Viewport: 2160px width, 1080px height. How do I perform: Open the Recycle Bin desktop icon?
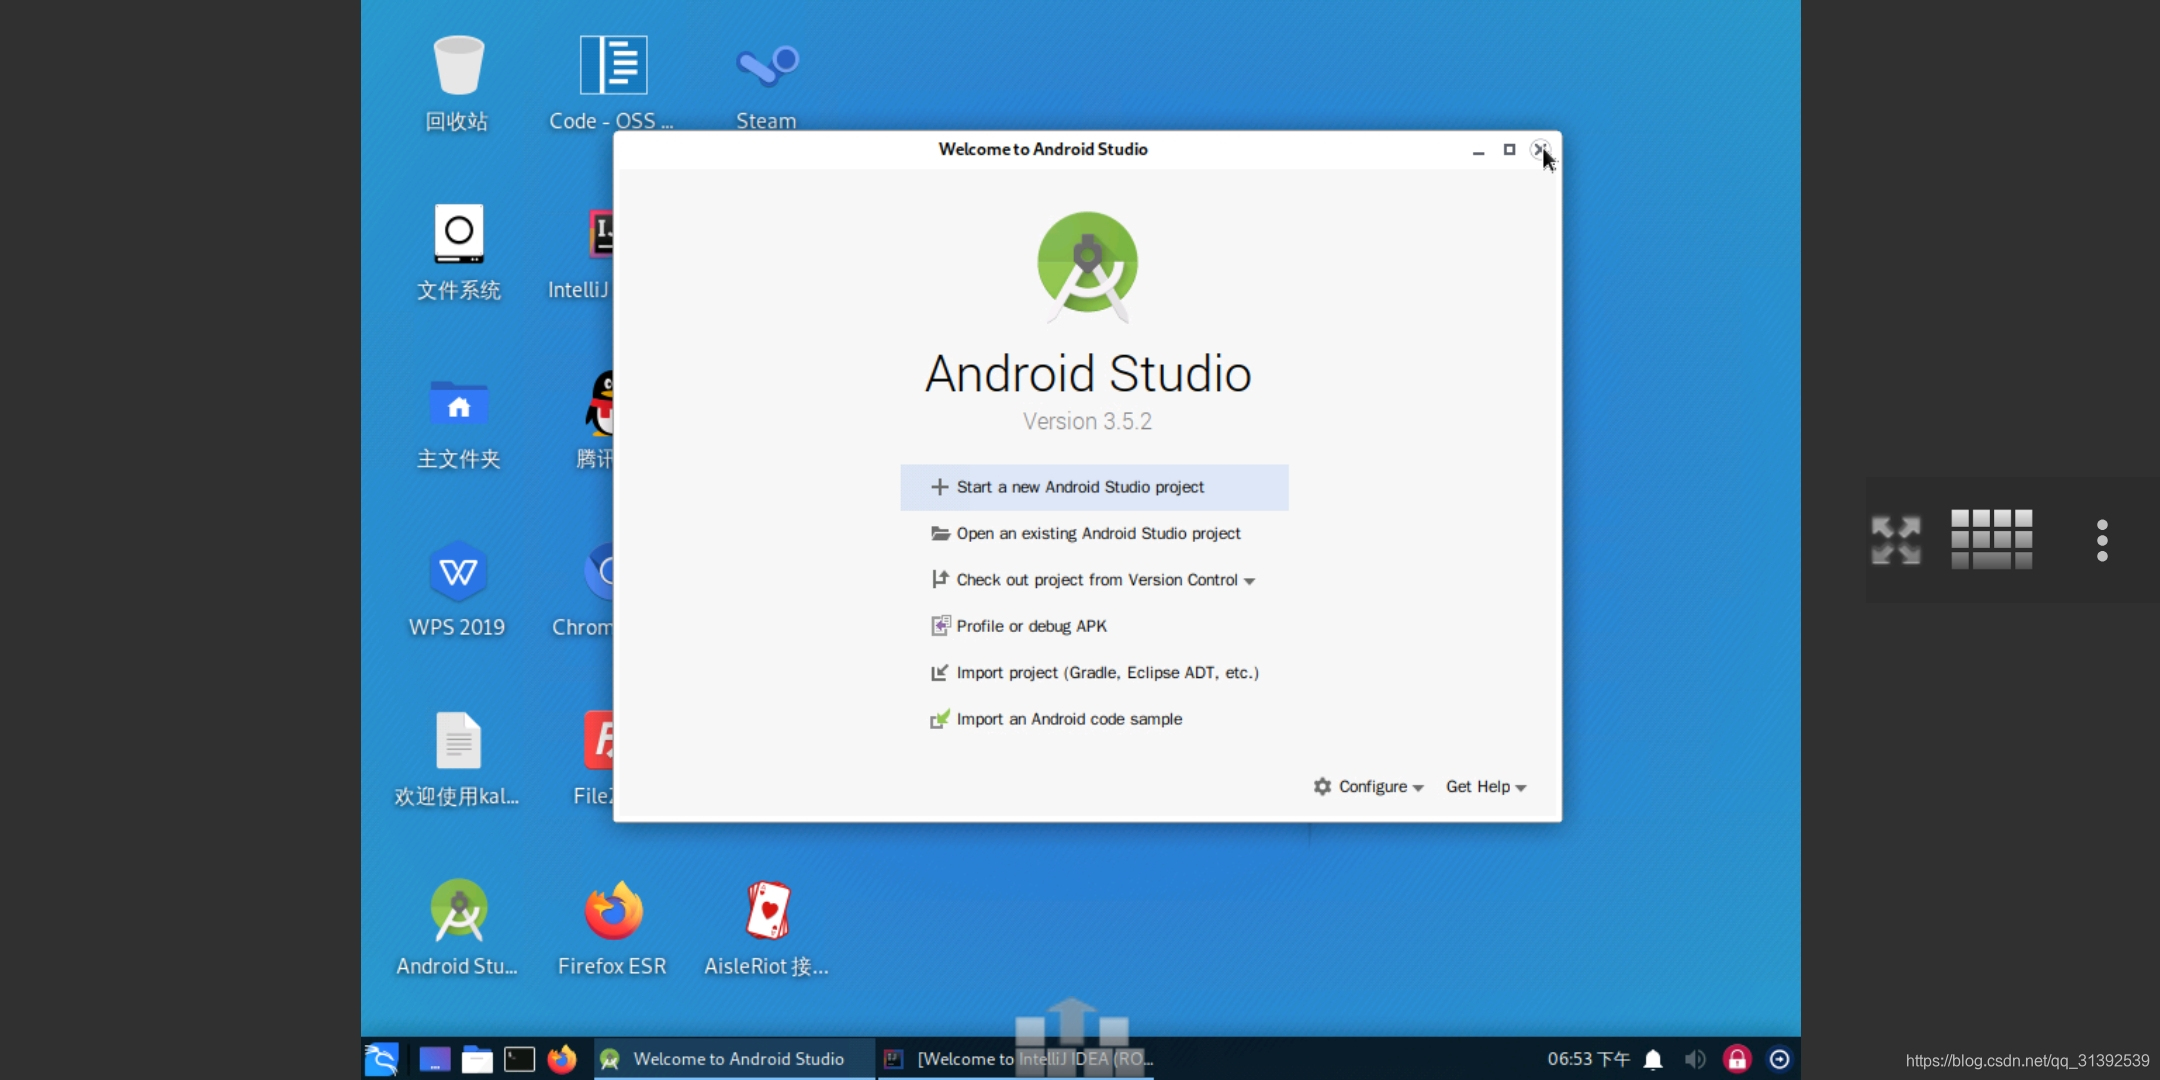(458, 66)
